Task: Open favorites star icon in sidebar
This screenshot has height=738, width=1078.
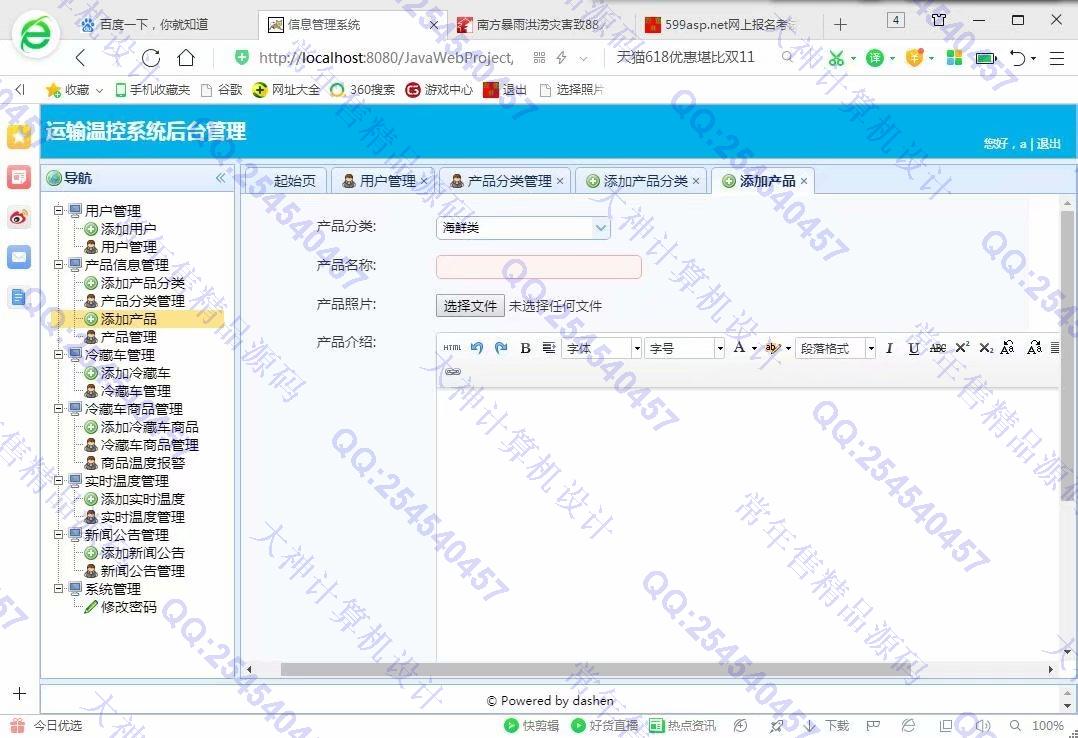Action: (x=19, y=136)
